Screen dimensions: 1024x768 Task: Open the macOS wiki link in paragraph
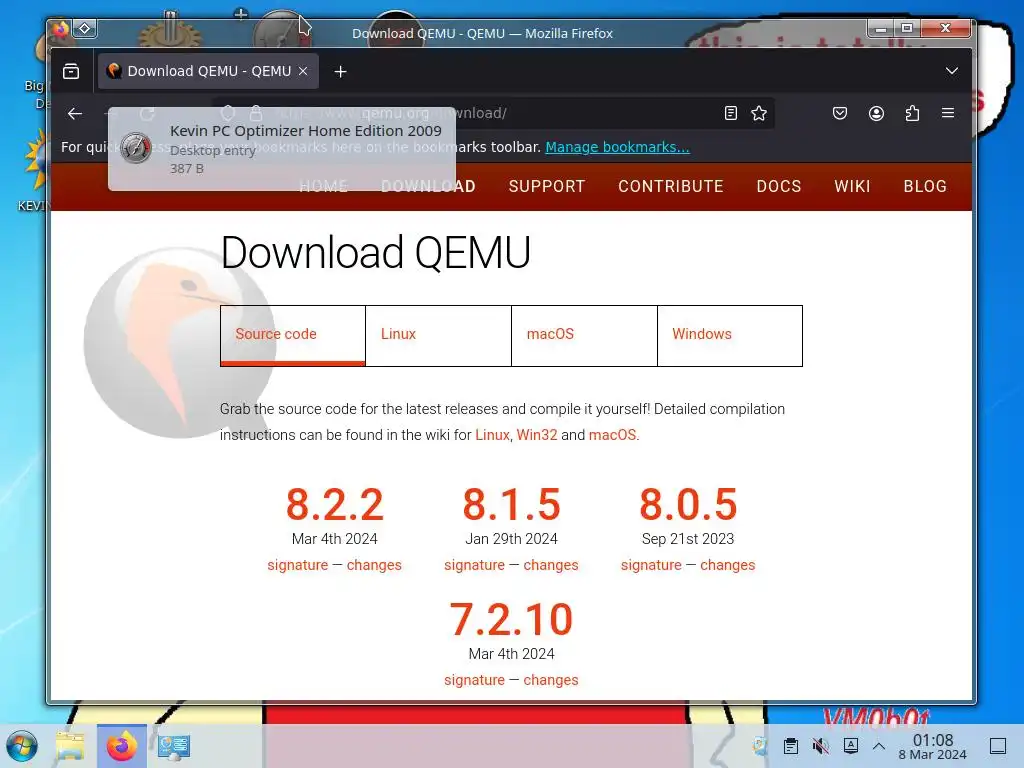pyautogui.click(x=612, y=435)
